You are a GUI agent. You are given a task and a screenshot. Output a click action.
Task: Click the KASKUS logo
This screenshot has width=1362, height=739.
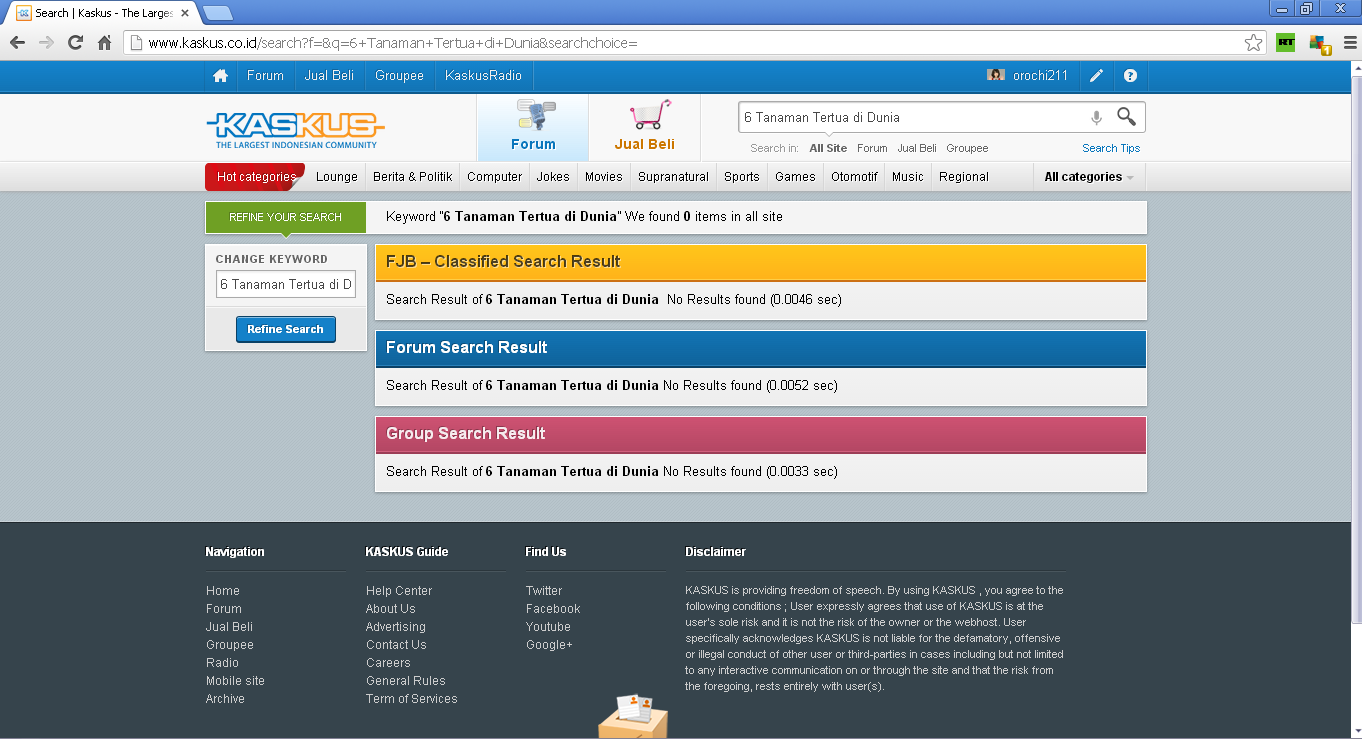coord(295,129)
